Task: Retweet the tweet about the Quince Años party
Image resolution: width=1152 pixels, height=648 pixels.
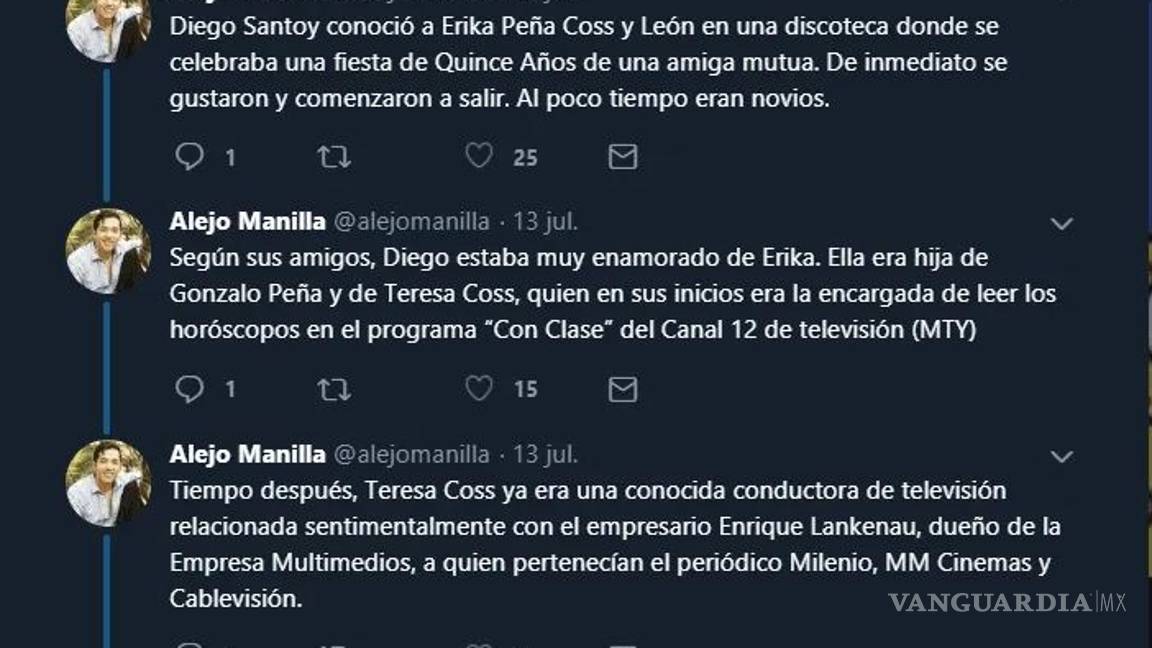Action: (334, 157)
